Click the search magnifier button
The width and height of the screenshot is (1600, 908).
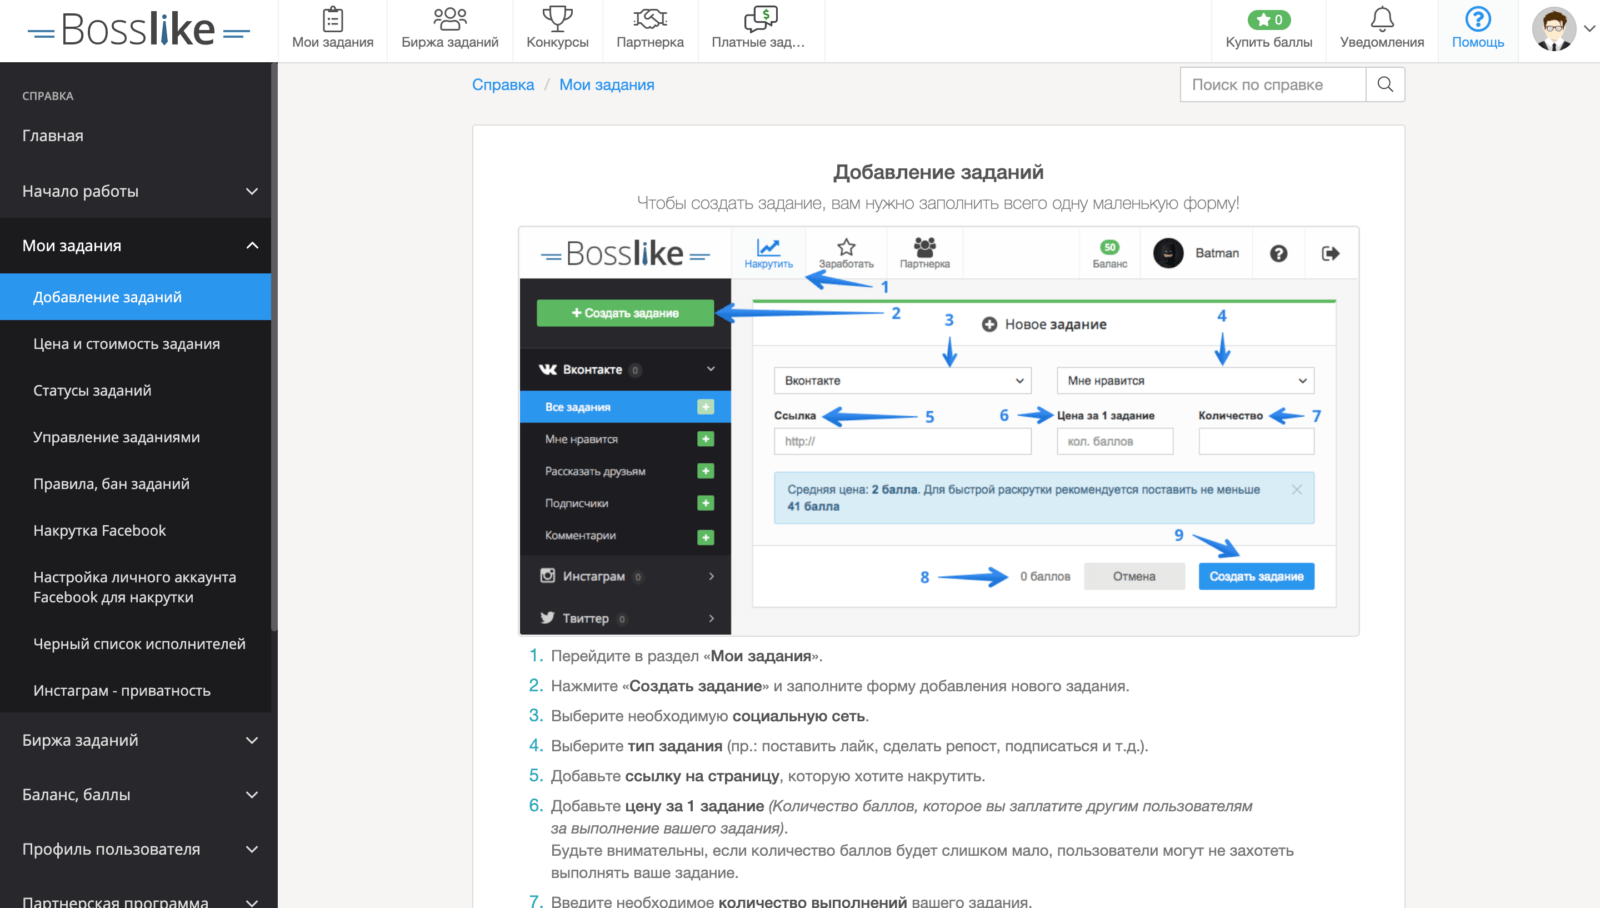pos(1385,85)
